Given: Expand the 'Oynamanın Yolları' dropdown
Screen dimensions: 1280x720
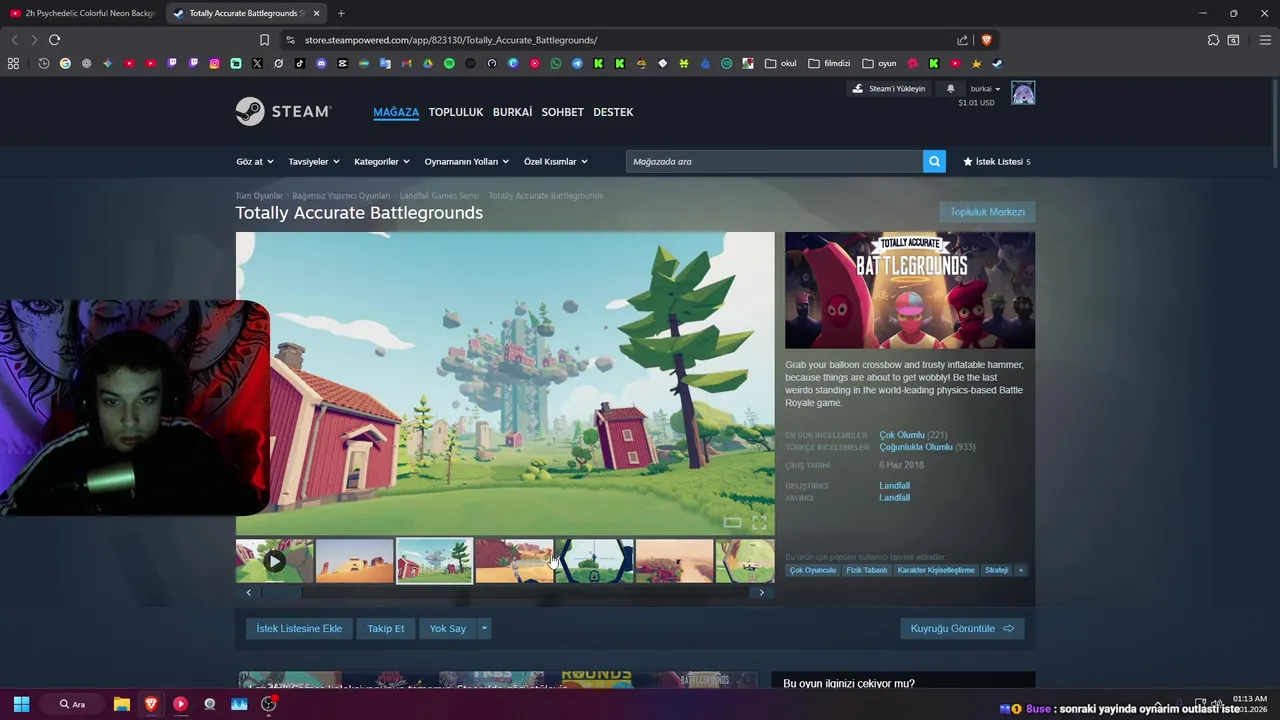Looking at the screenshot, I should pos(466,161).
